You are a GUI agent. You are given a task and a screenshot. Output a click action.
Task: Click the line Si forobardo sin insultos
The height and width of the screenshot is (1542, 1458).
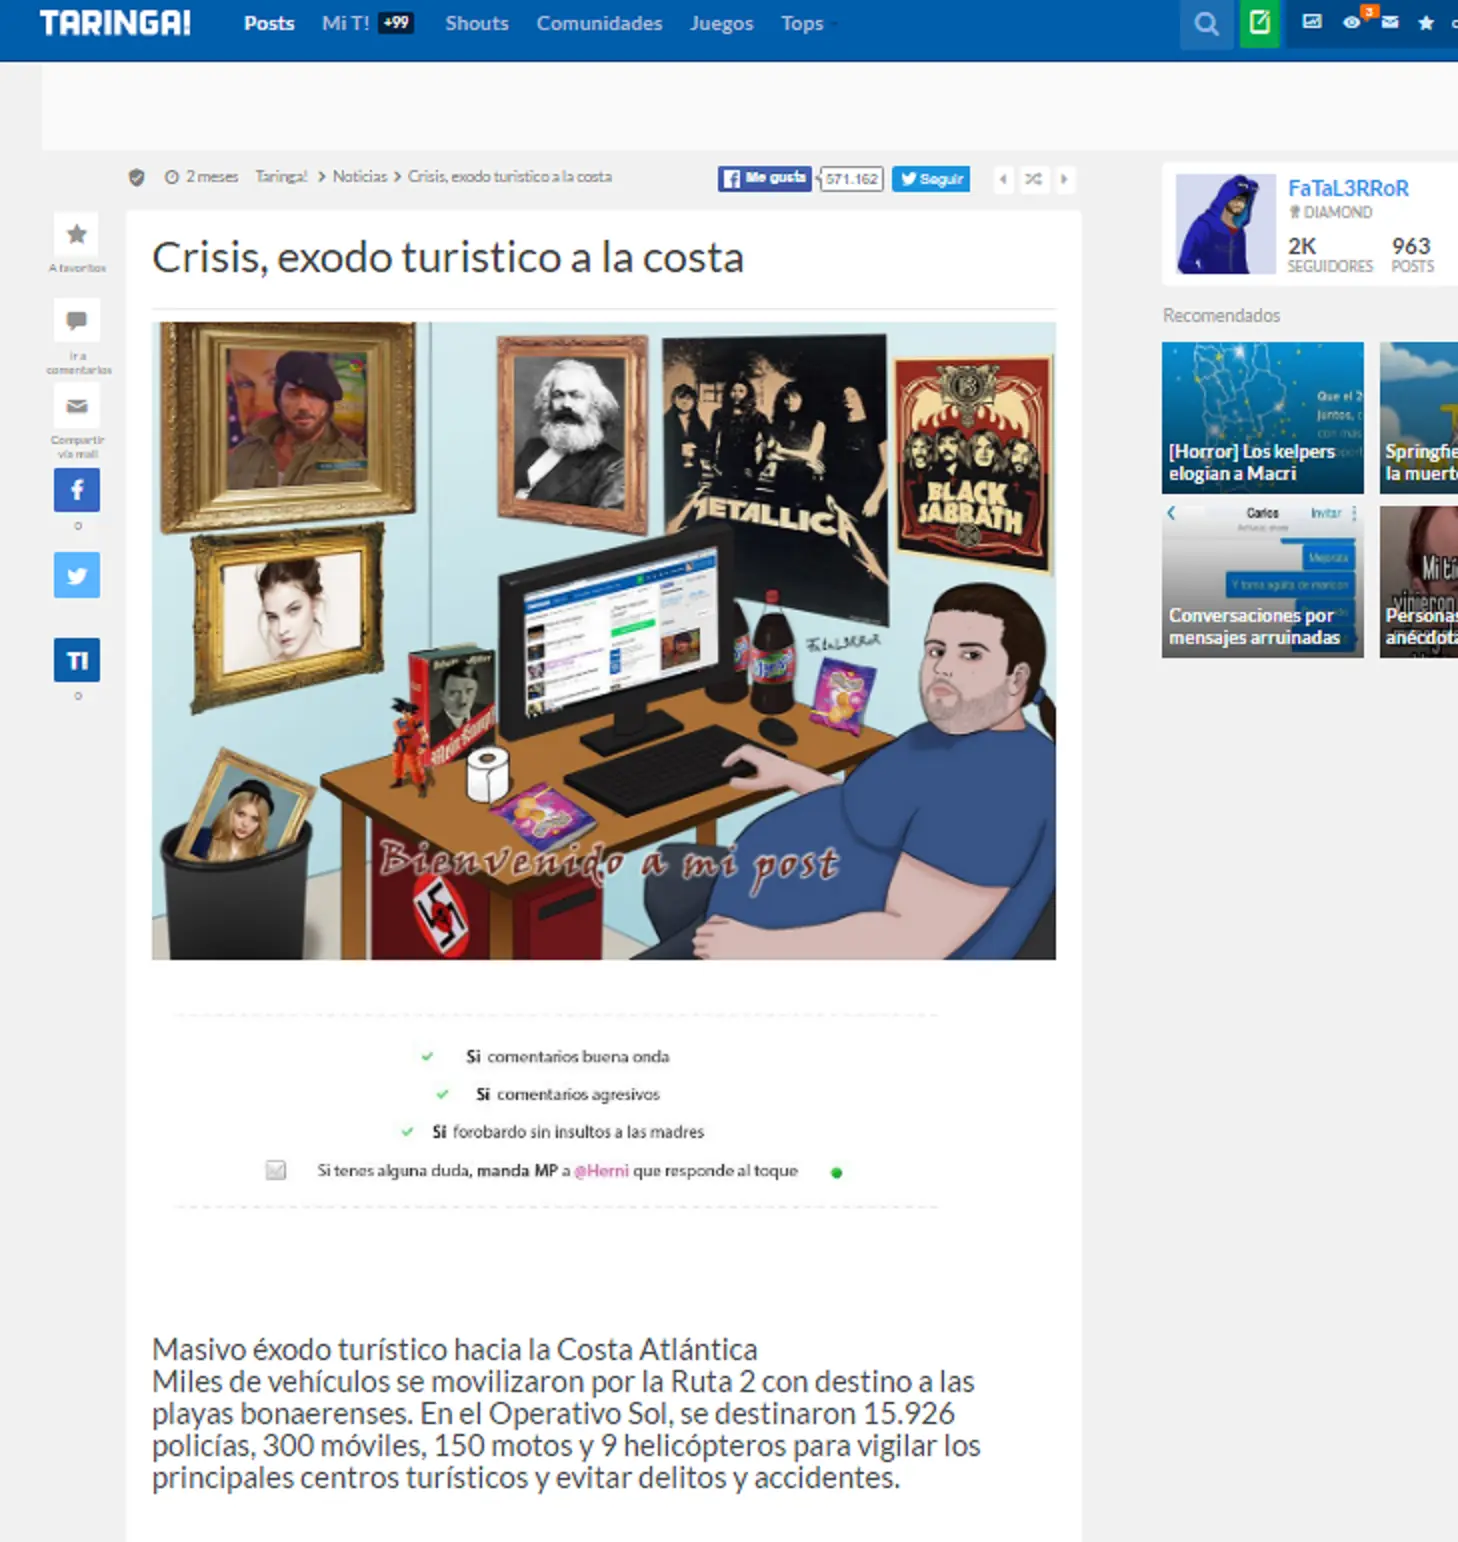568,1132
